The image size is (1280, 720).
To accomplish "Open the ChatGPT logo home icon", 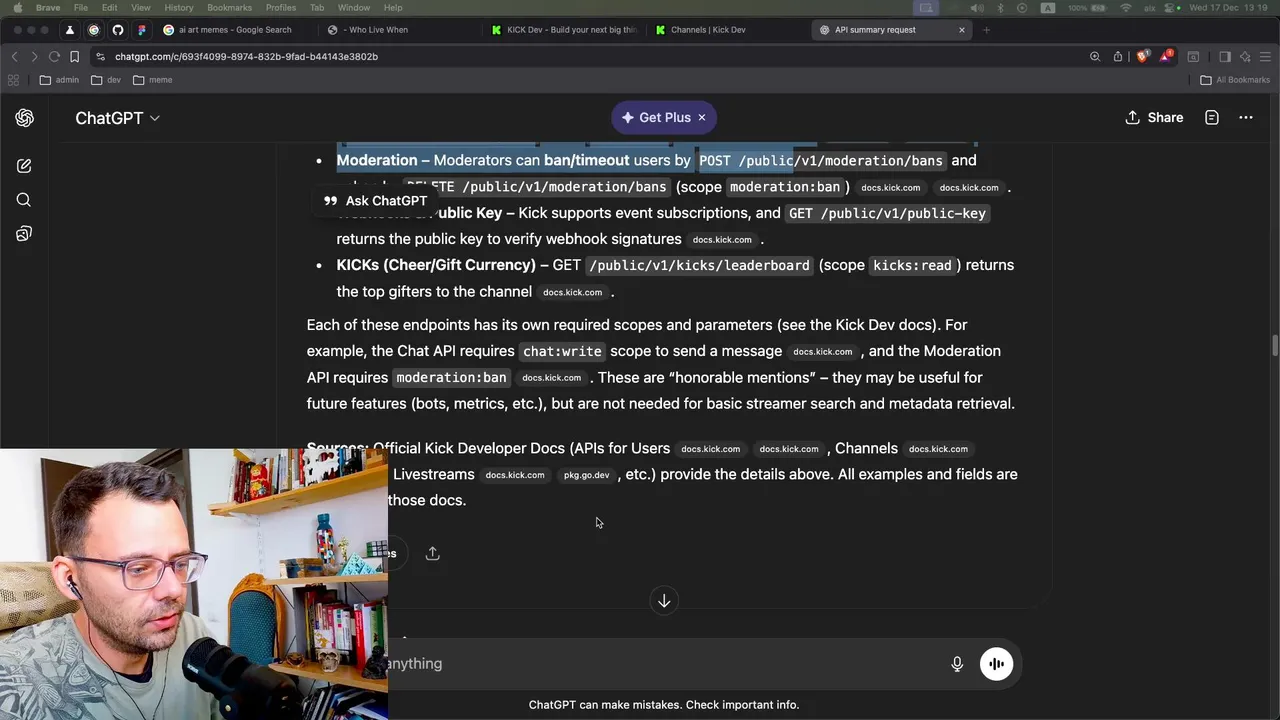I will click(24, 118).
